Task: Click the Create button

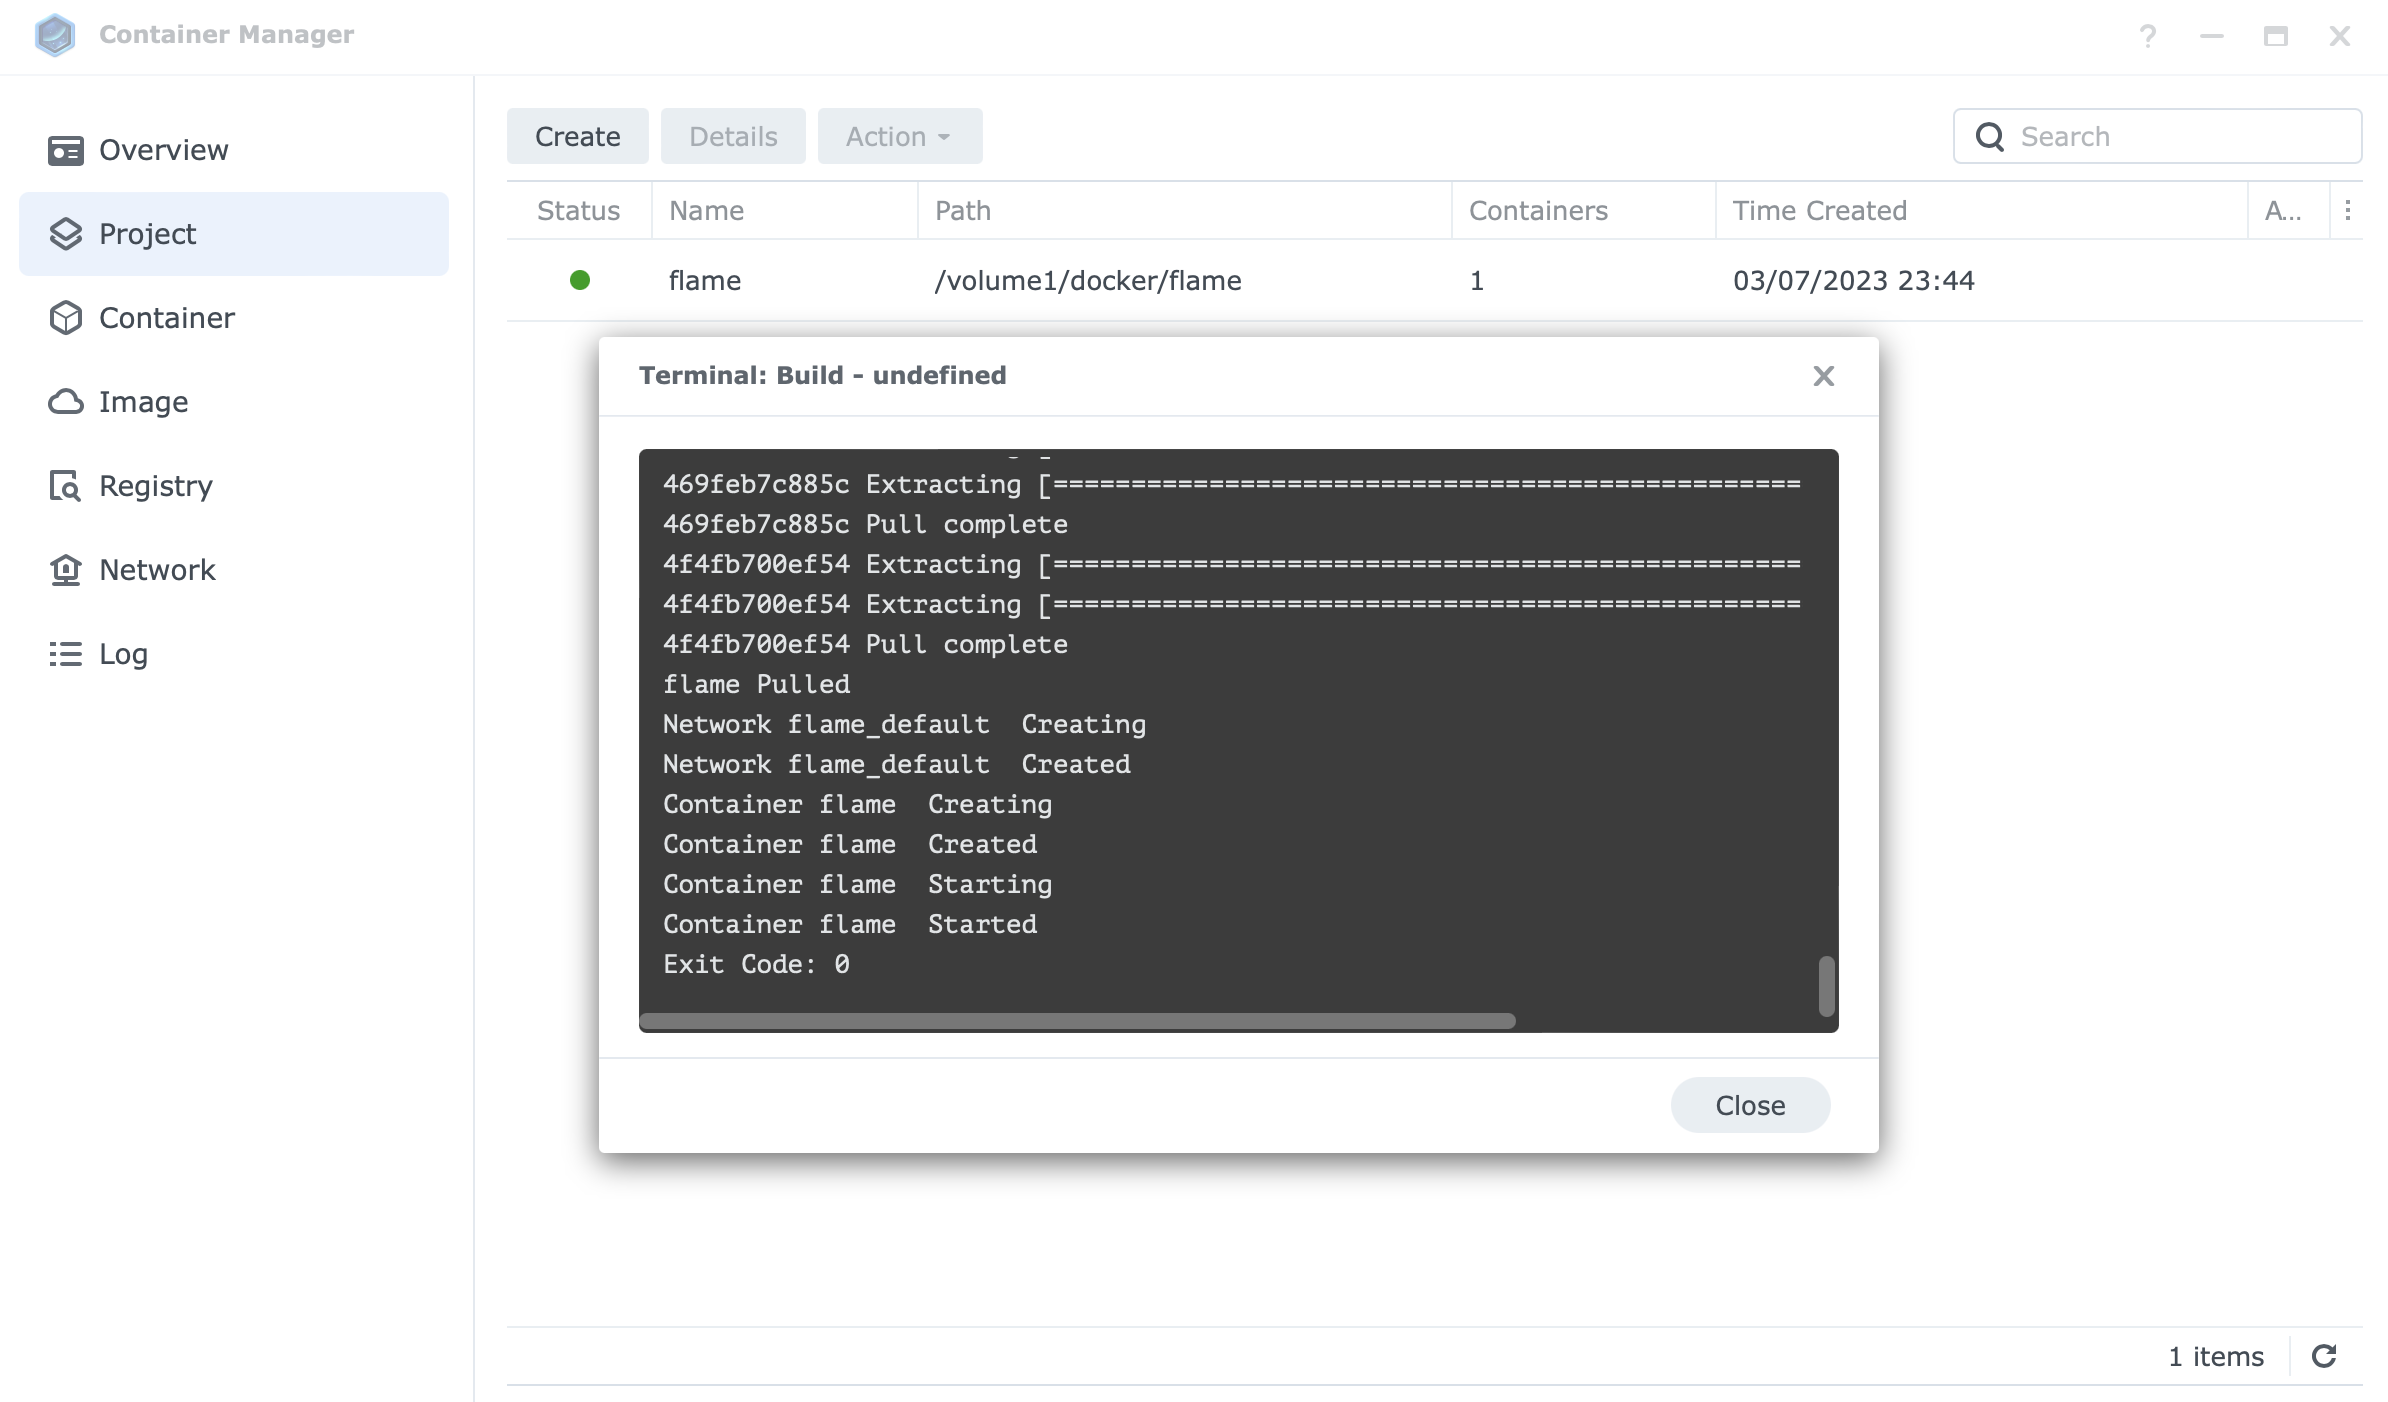Action: coord(578,136)
